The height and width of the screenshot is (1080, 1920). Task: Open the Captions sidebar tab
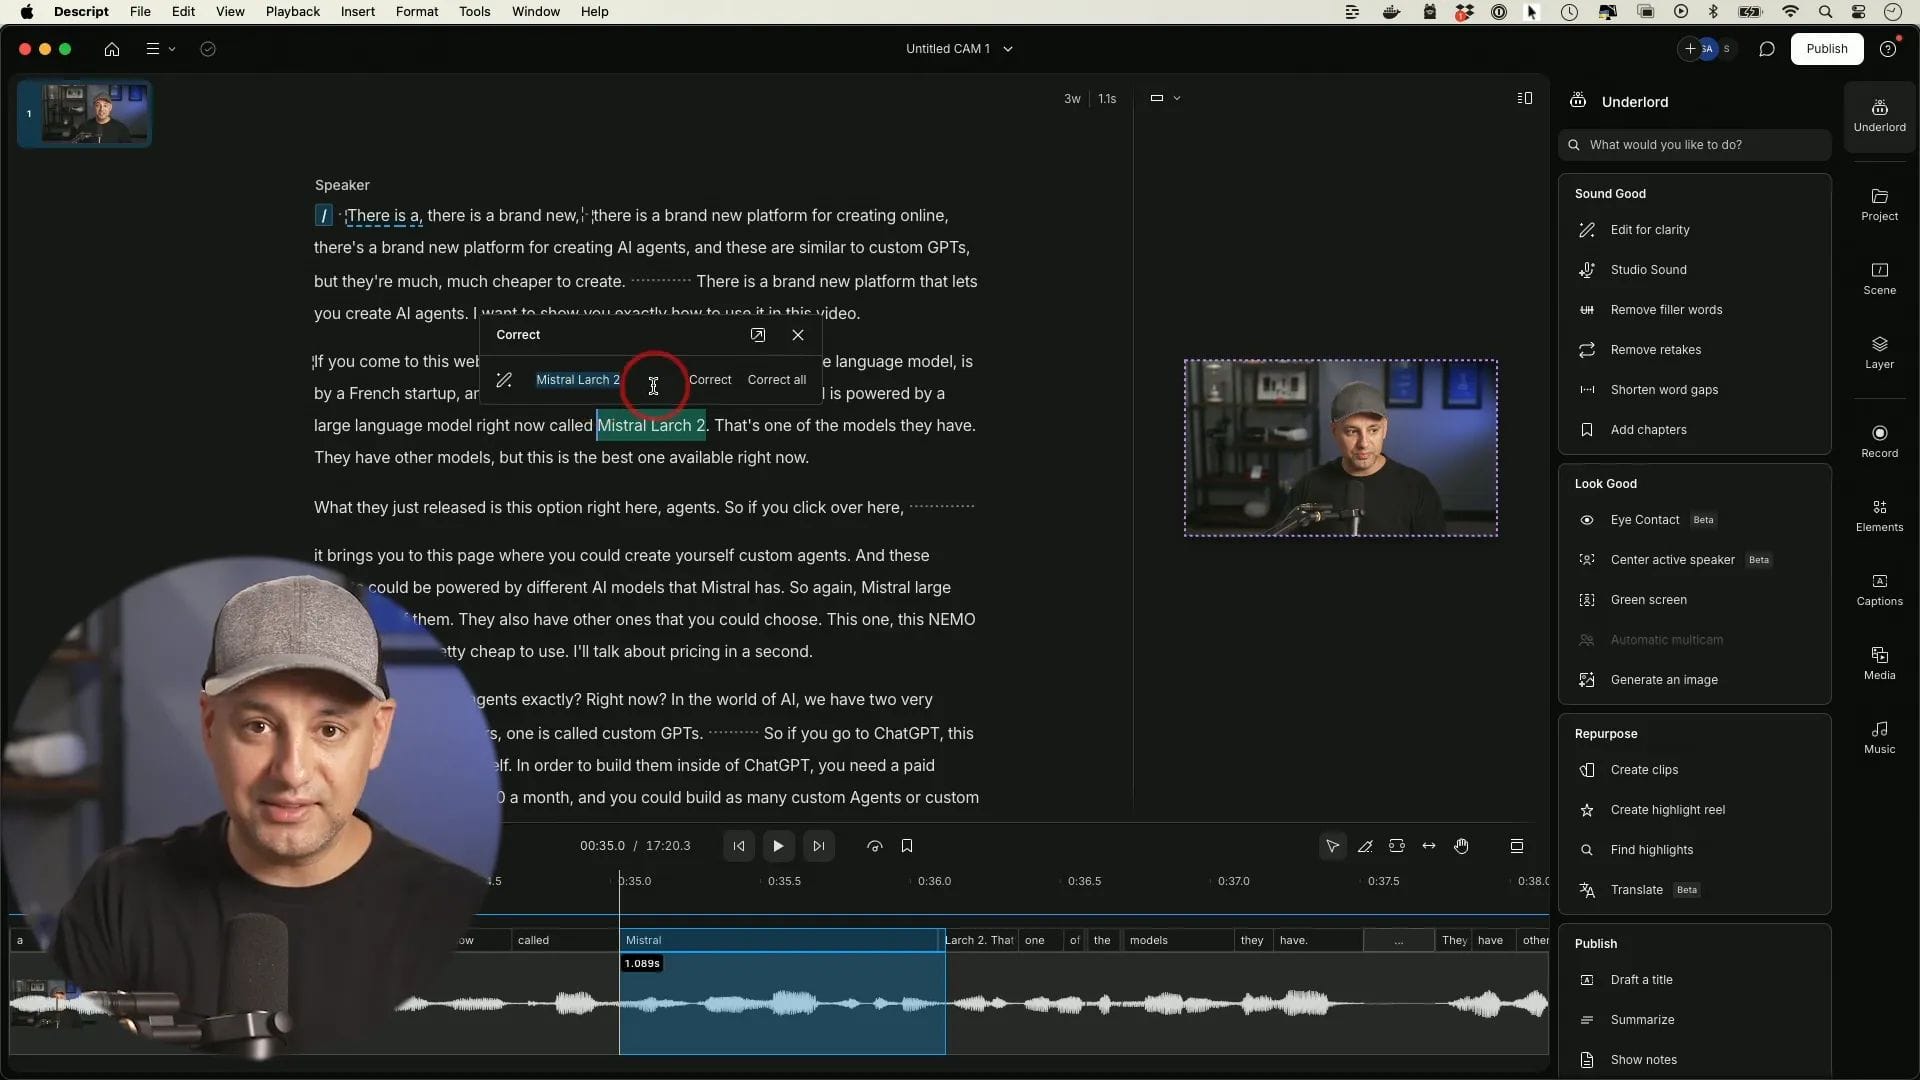1879,589
